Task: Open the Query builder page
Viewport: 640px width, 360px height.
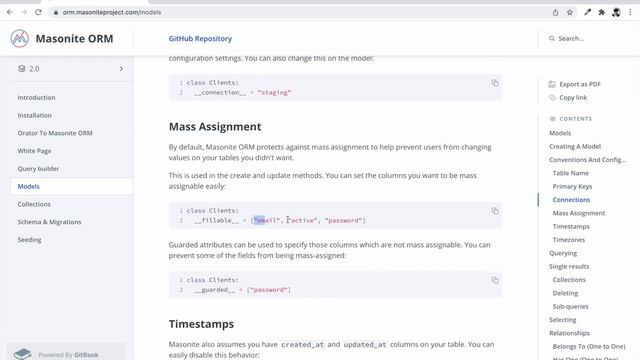Action: point(38,169)
